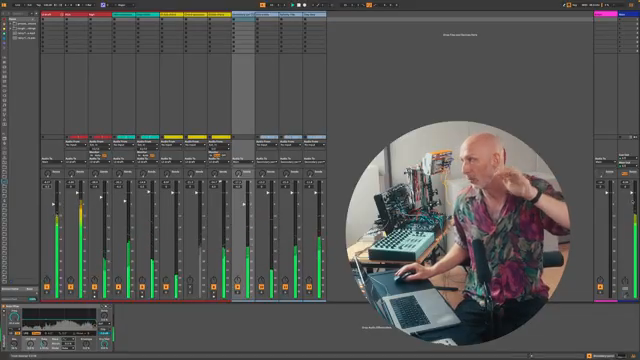640x360 pixels.
Task: Click the Auto Filter Freq knob
Action: (14, 316)
